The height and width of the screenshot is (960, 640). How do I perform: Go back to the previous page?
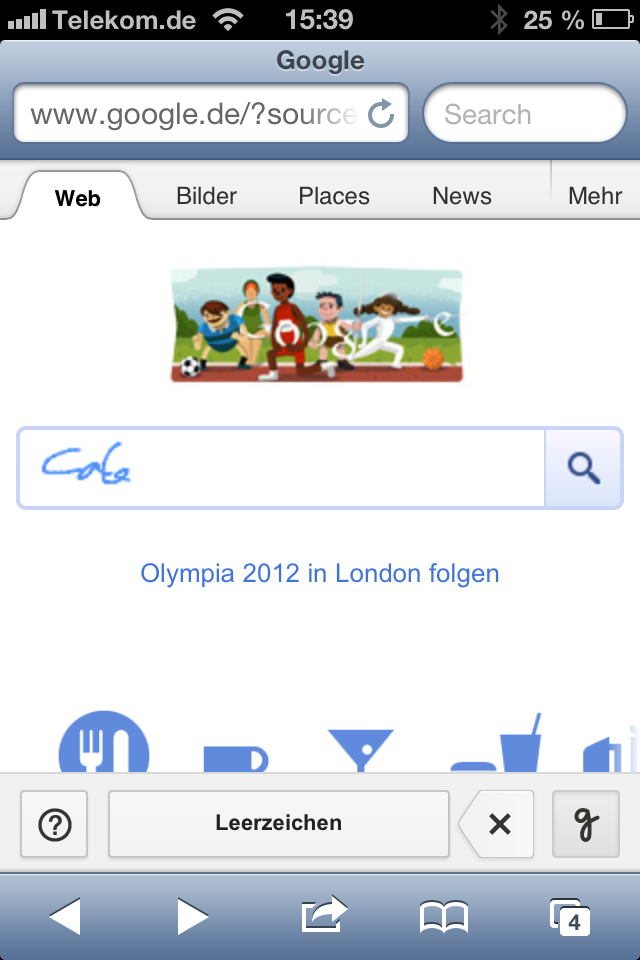pyautogui.click(x=65, y=915)
